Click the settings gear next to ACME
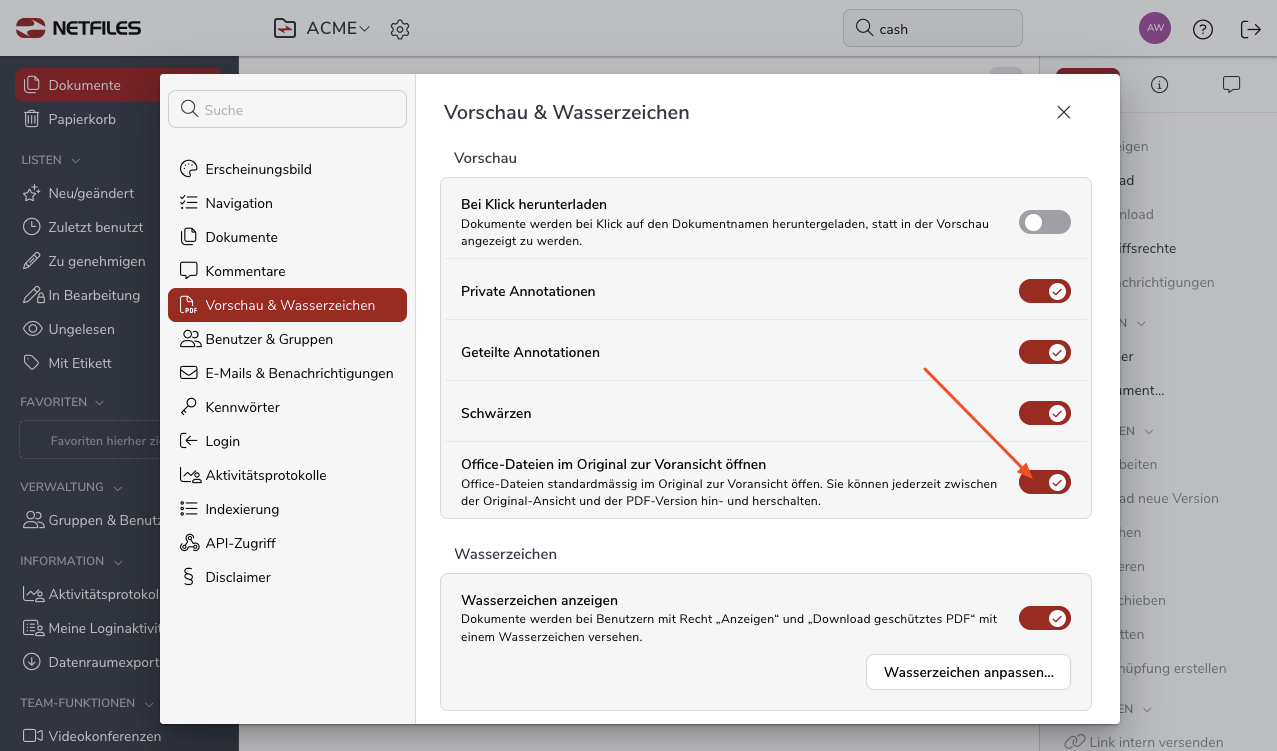This screenshot has width=1277, height=751. [x=400, y=29]
